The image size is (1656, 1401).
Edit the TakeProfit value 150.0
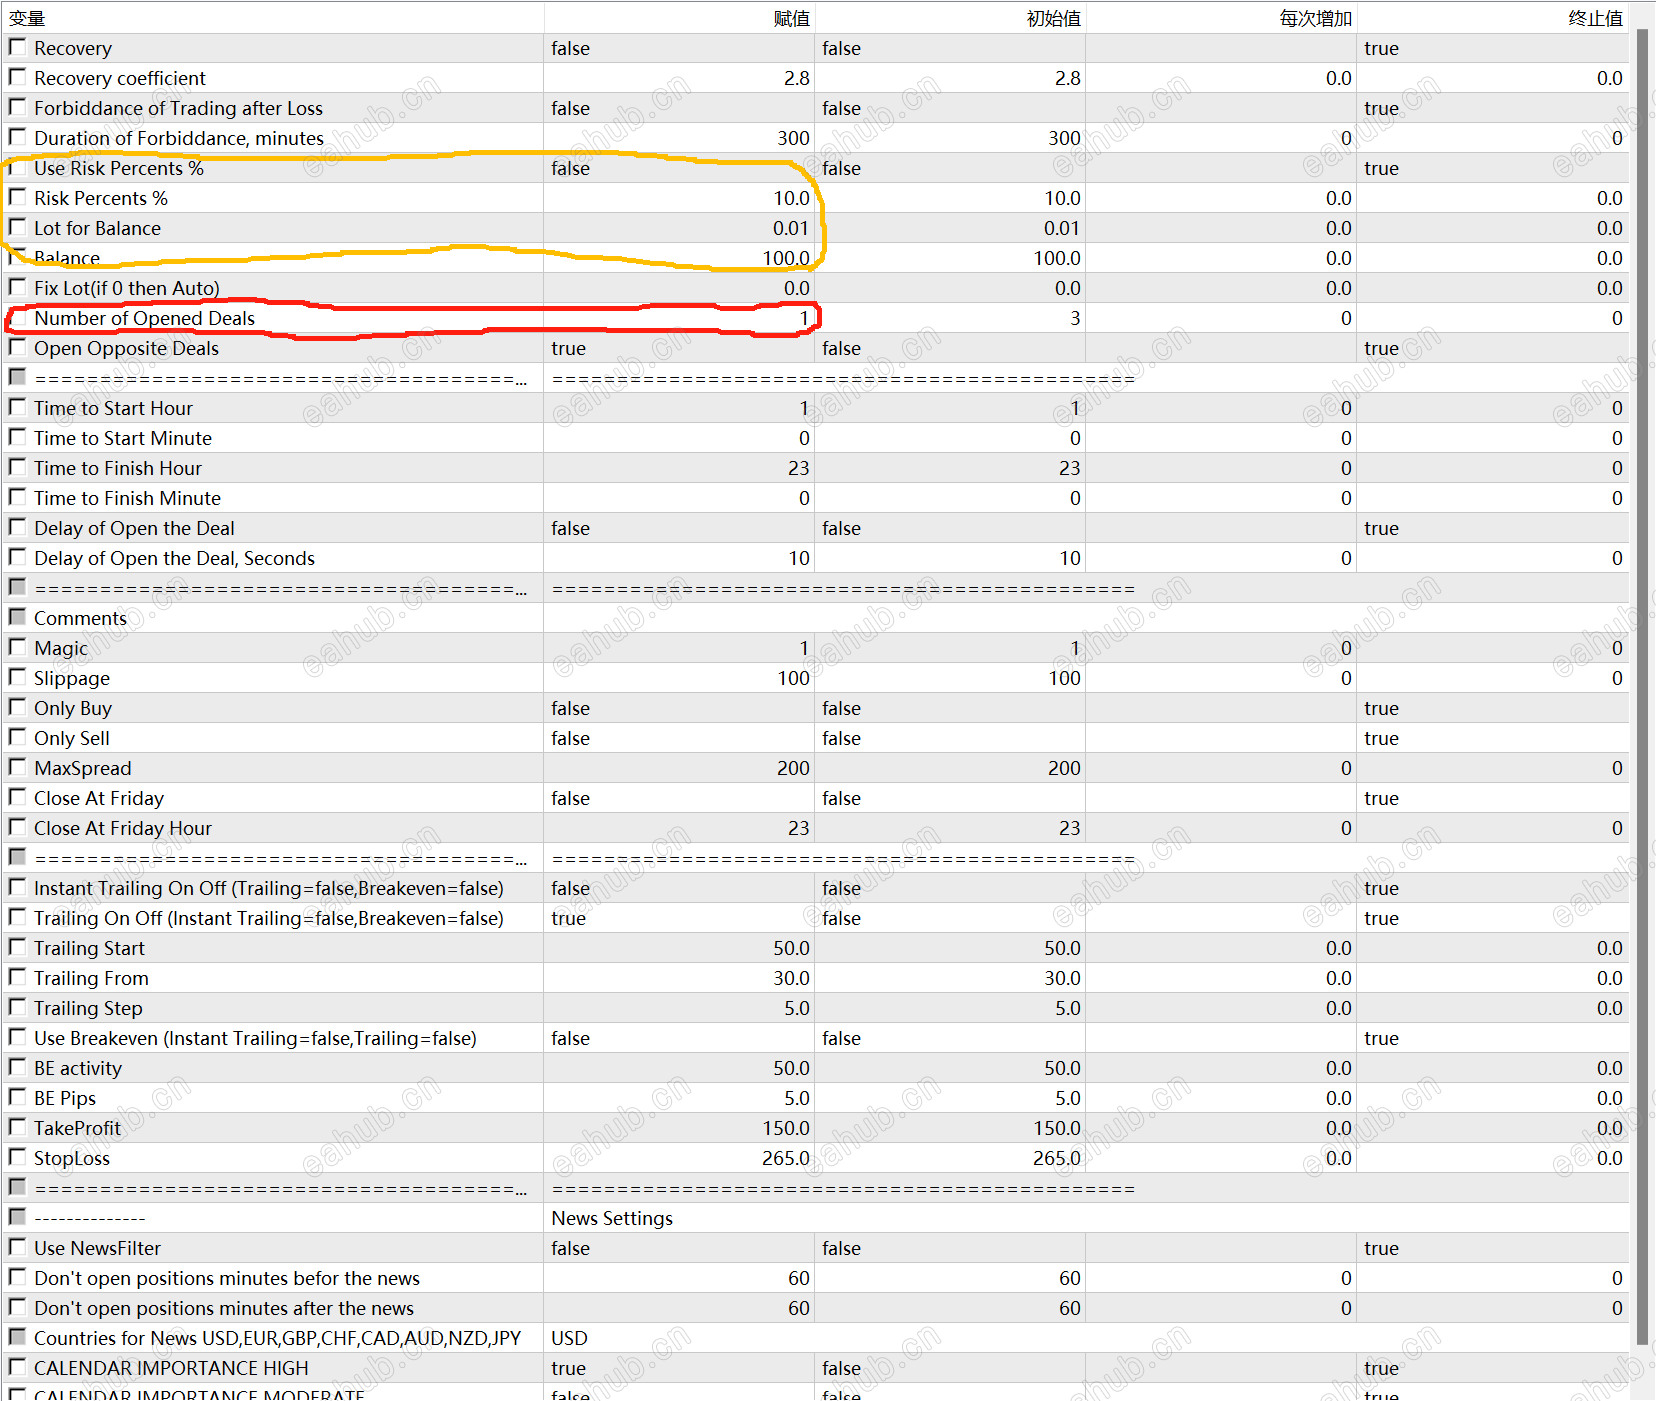680,1128
